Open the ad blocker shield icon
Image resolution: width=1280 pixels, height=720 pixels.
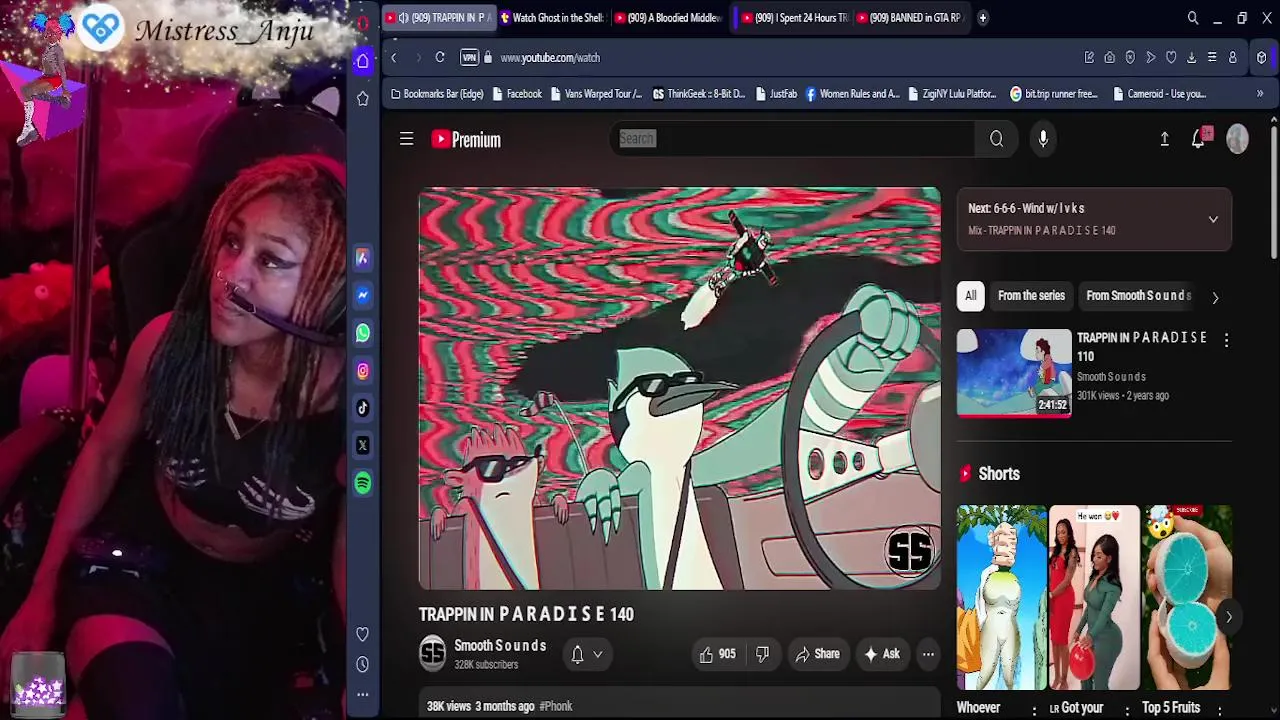[1130, 57]
